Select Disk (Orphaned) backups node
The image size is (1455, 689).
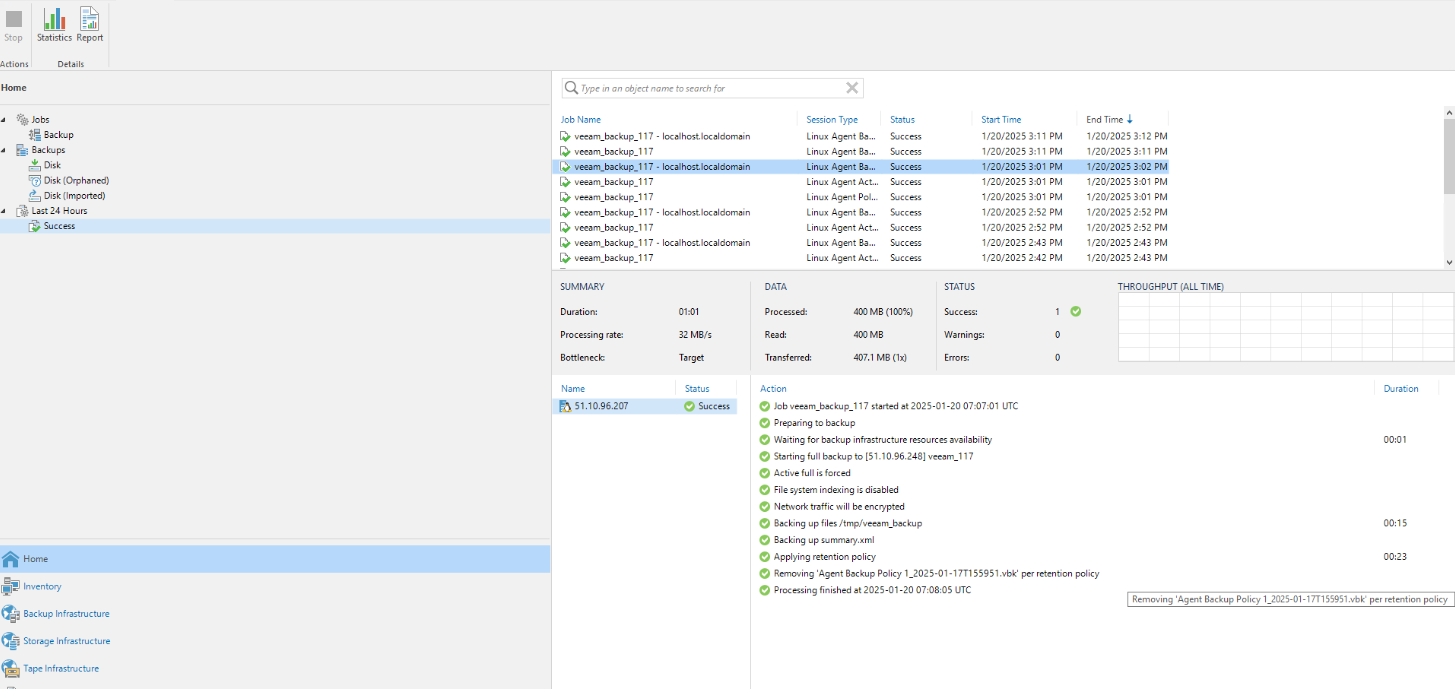pos(76,181)
